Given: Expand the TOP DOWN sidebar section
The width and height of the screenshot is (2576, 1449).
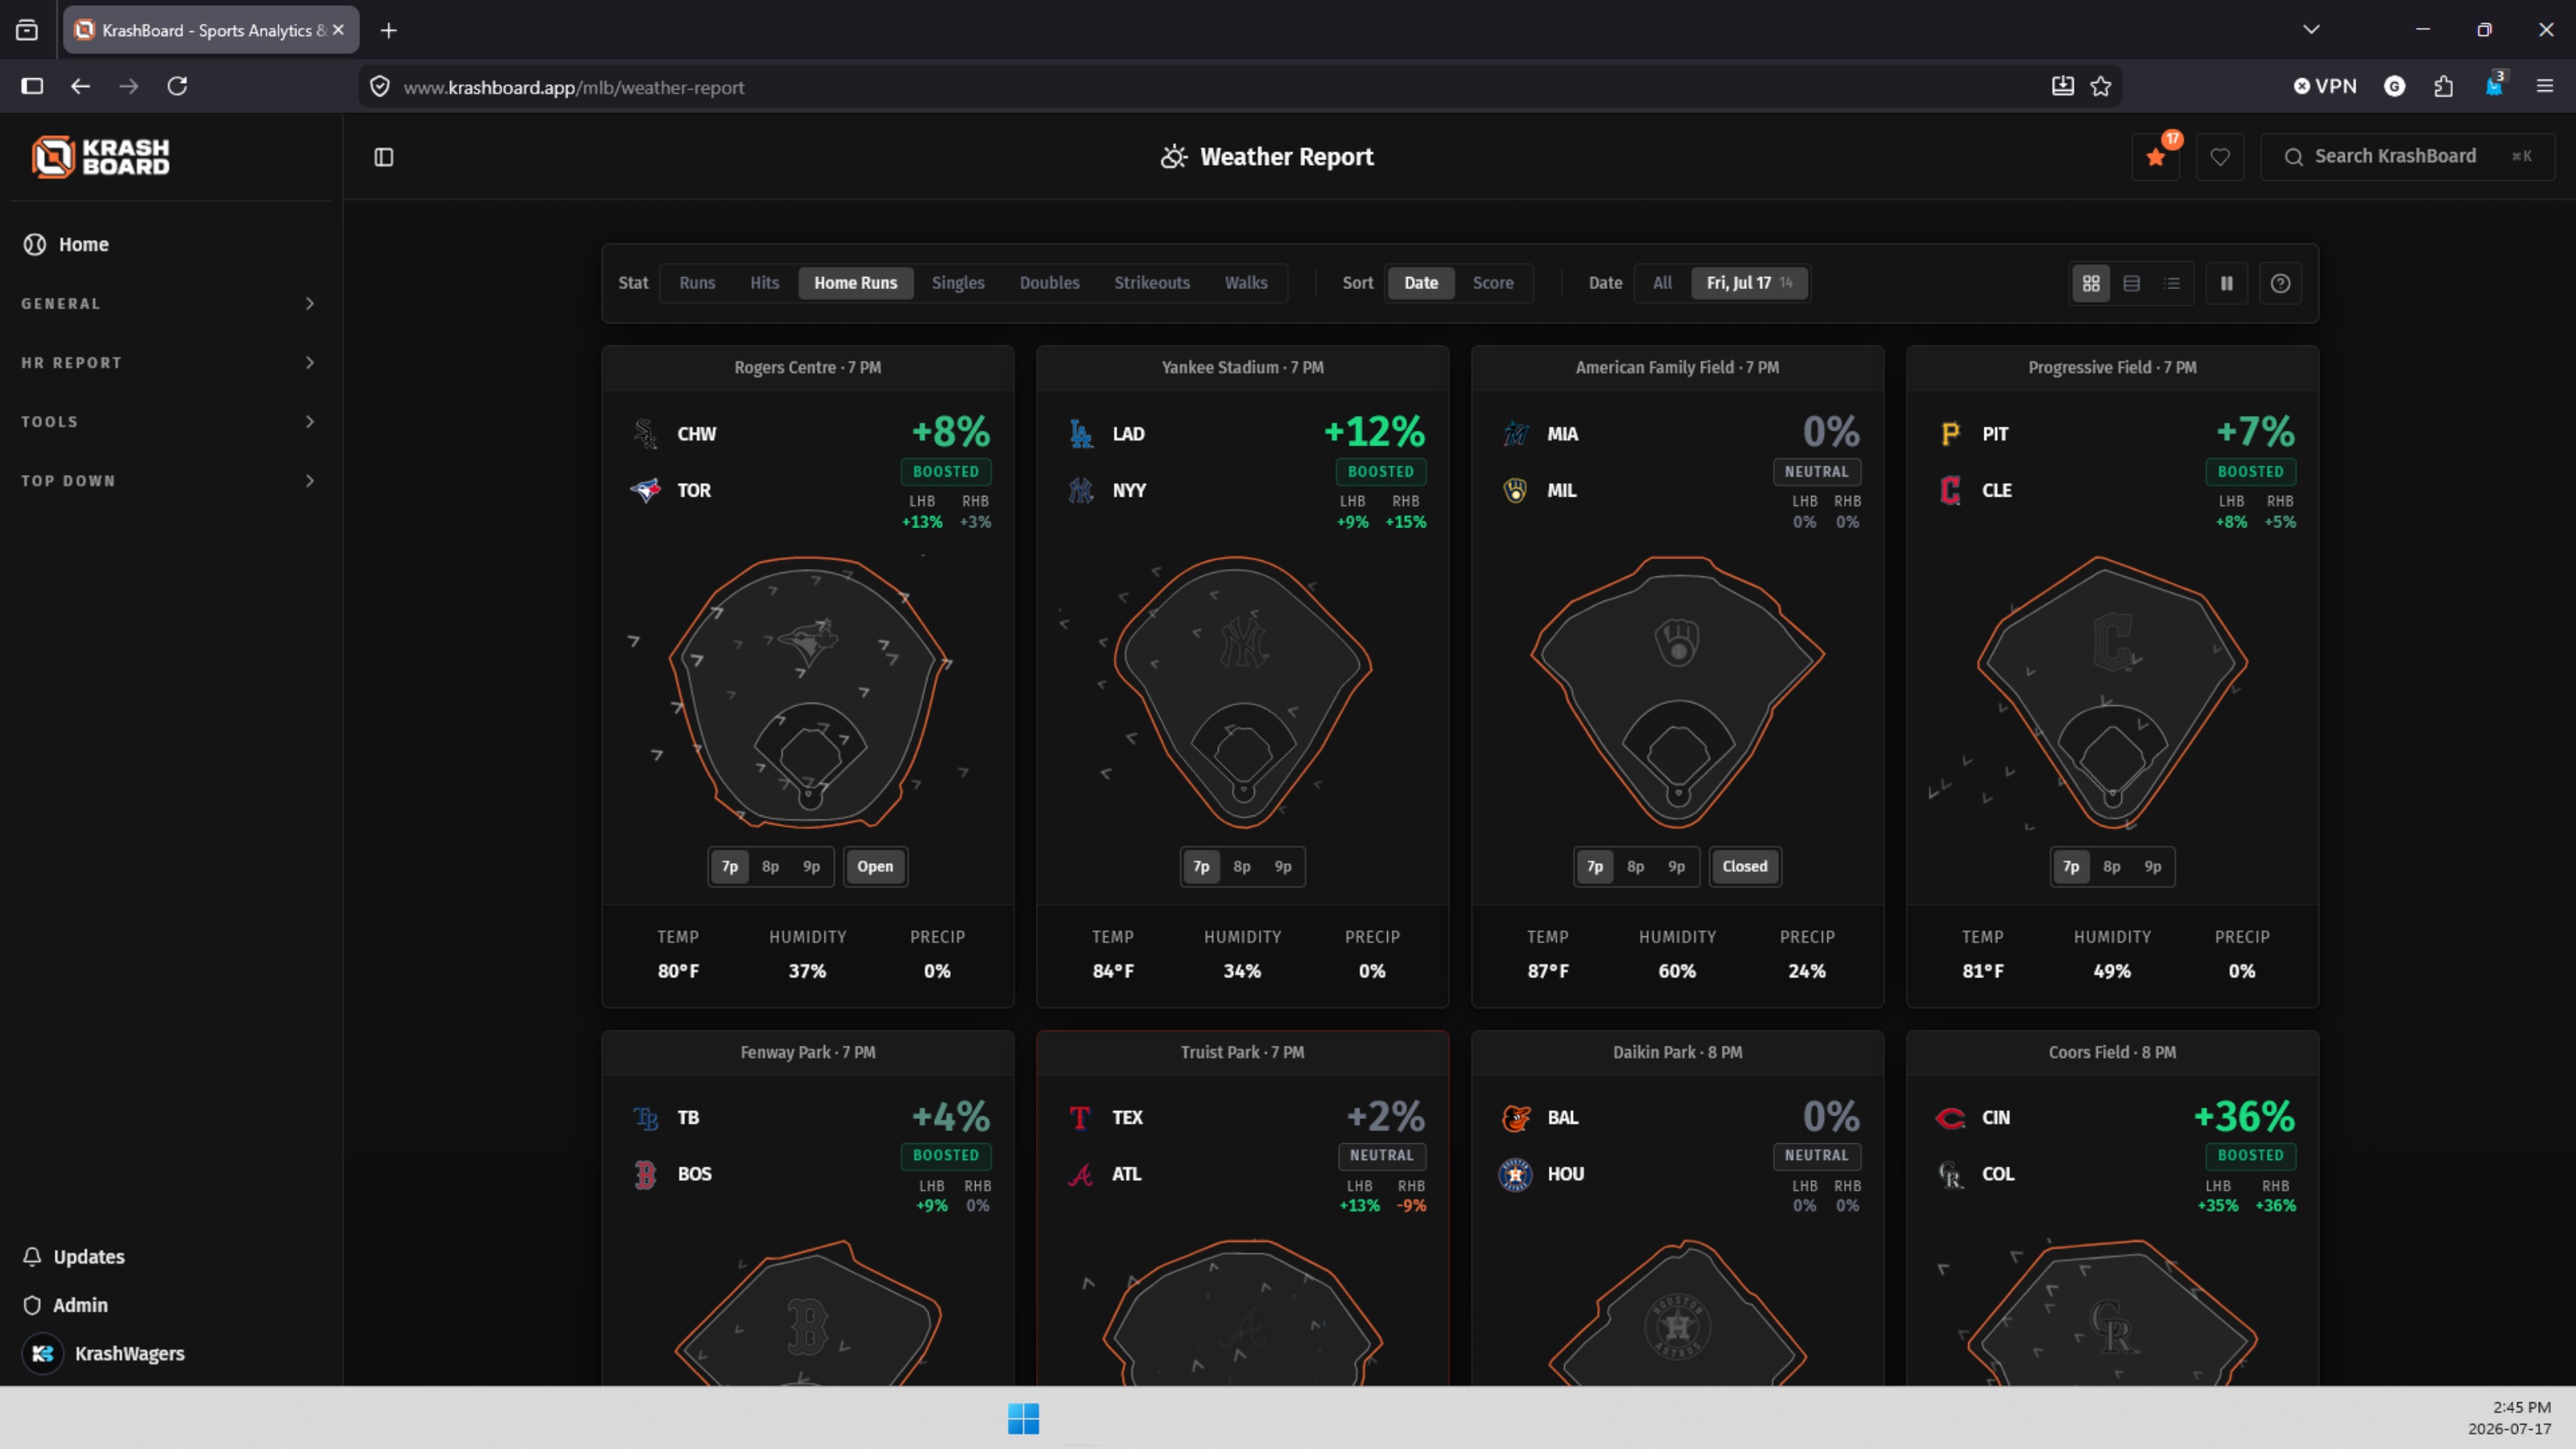Looking at the screenshot, I should 170,481.
